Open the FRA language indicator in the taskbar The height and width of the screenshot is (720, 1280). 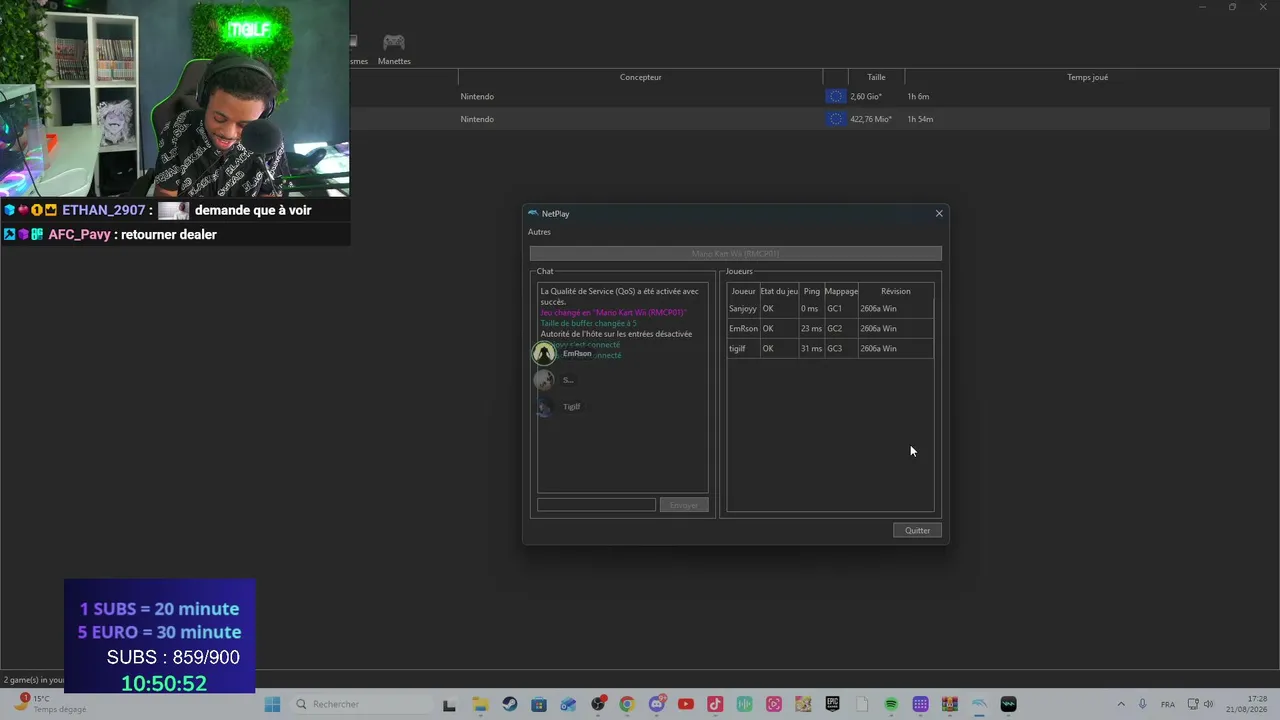[1168, 704]
